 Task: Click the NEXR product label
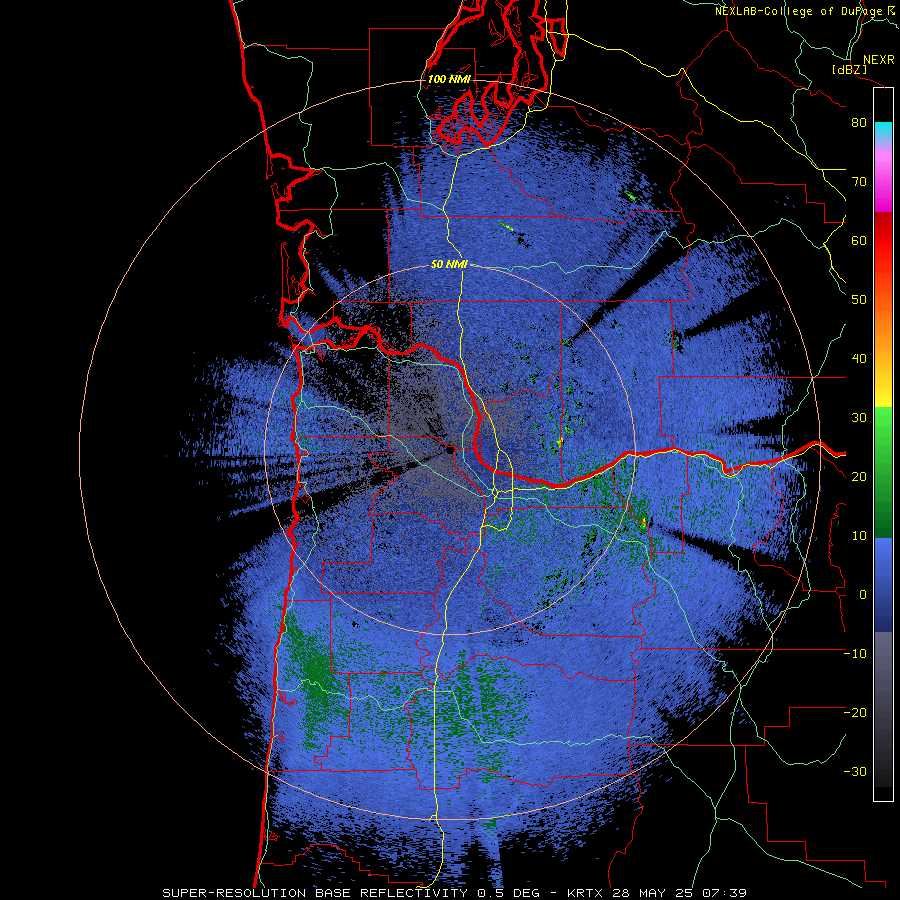coord(879,60)
